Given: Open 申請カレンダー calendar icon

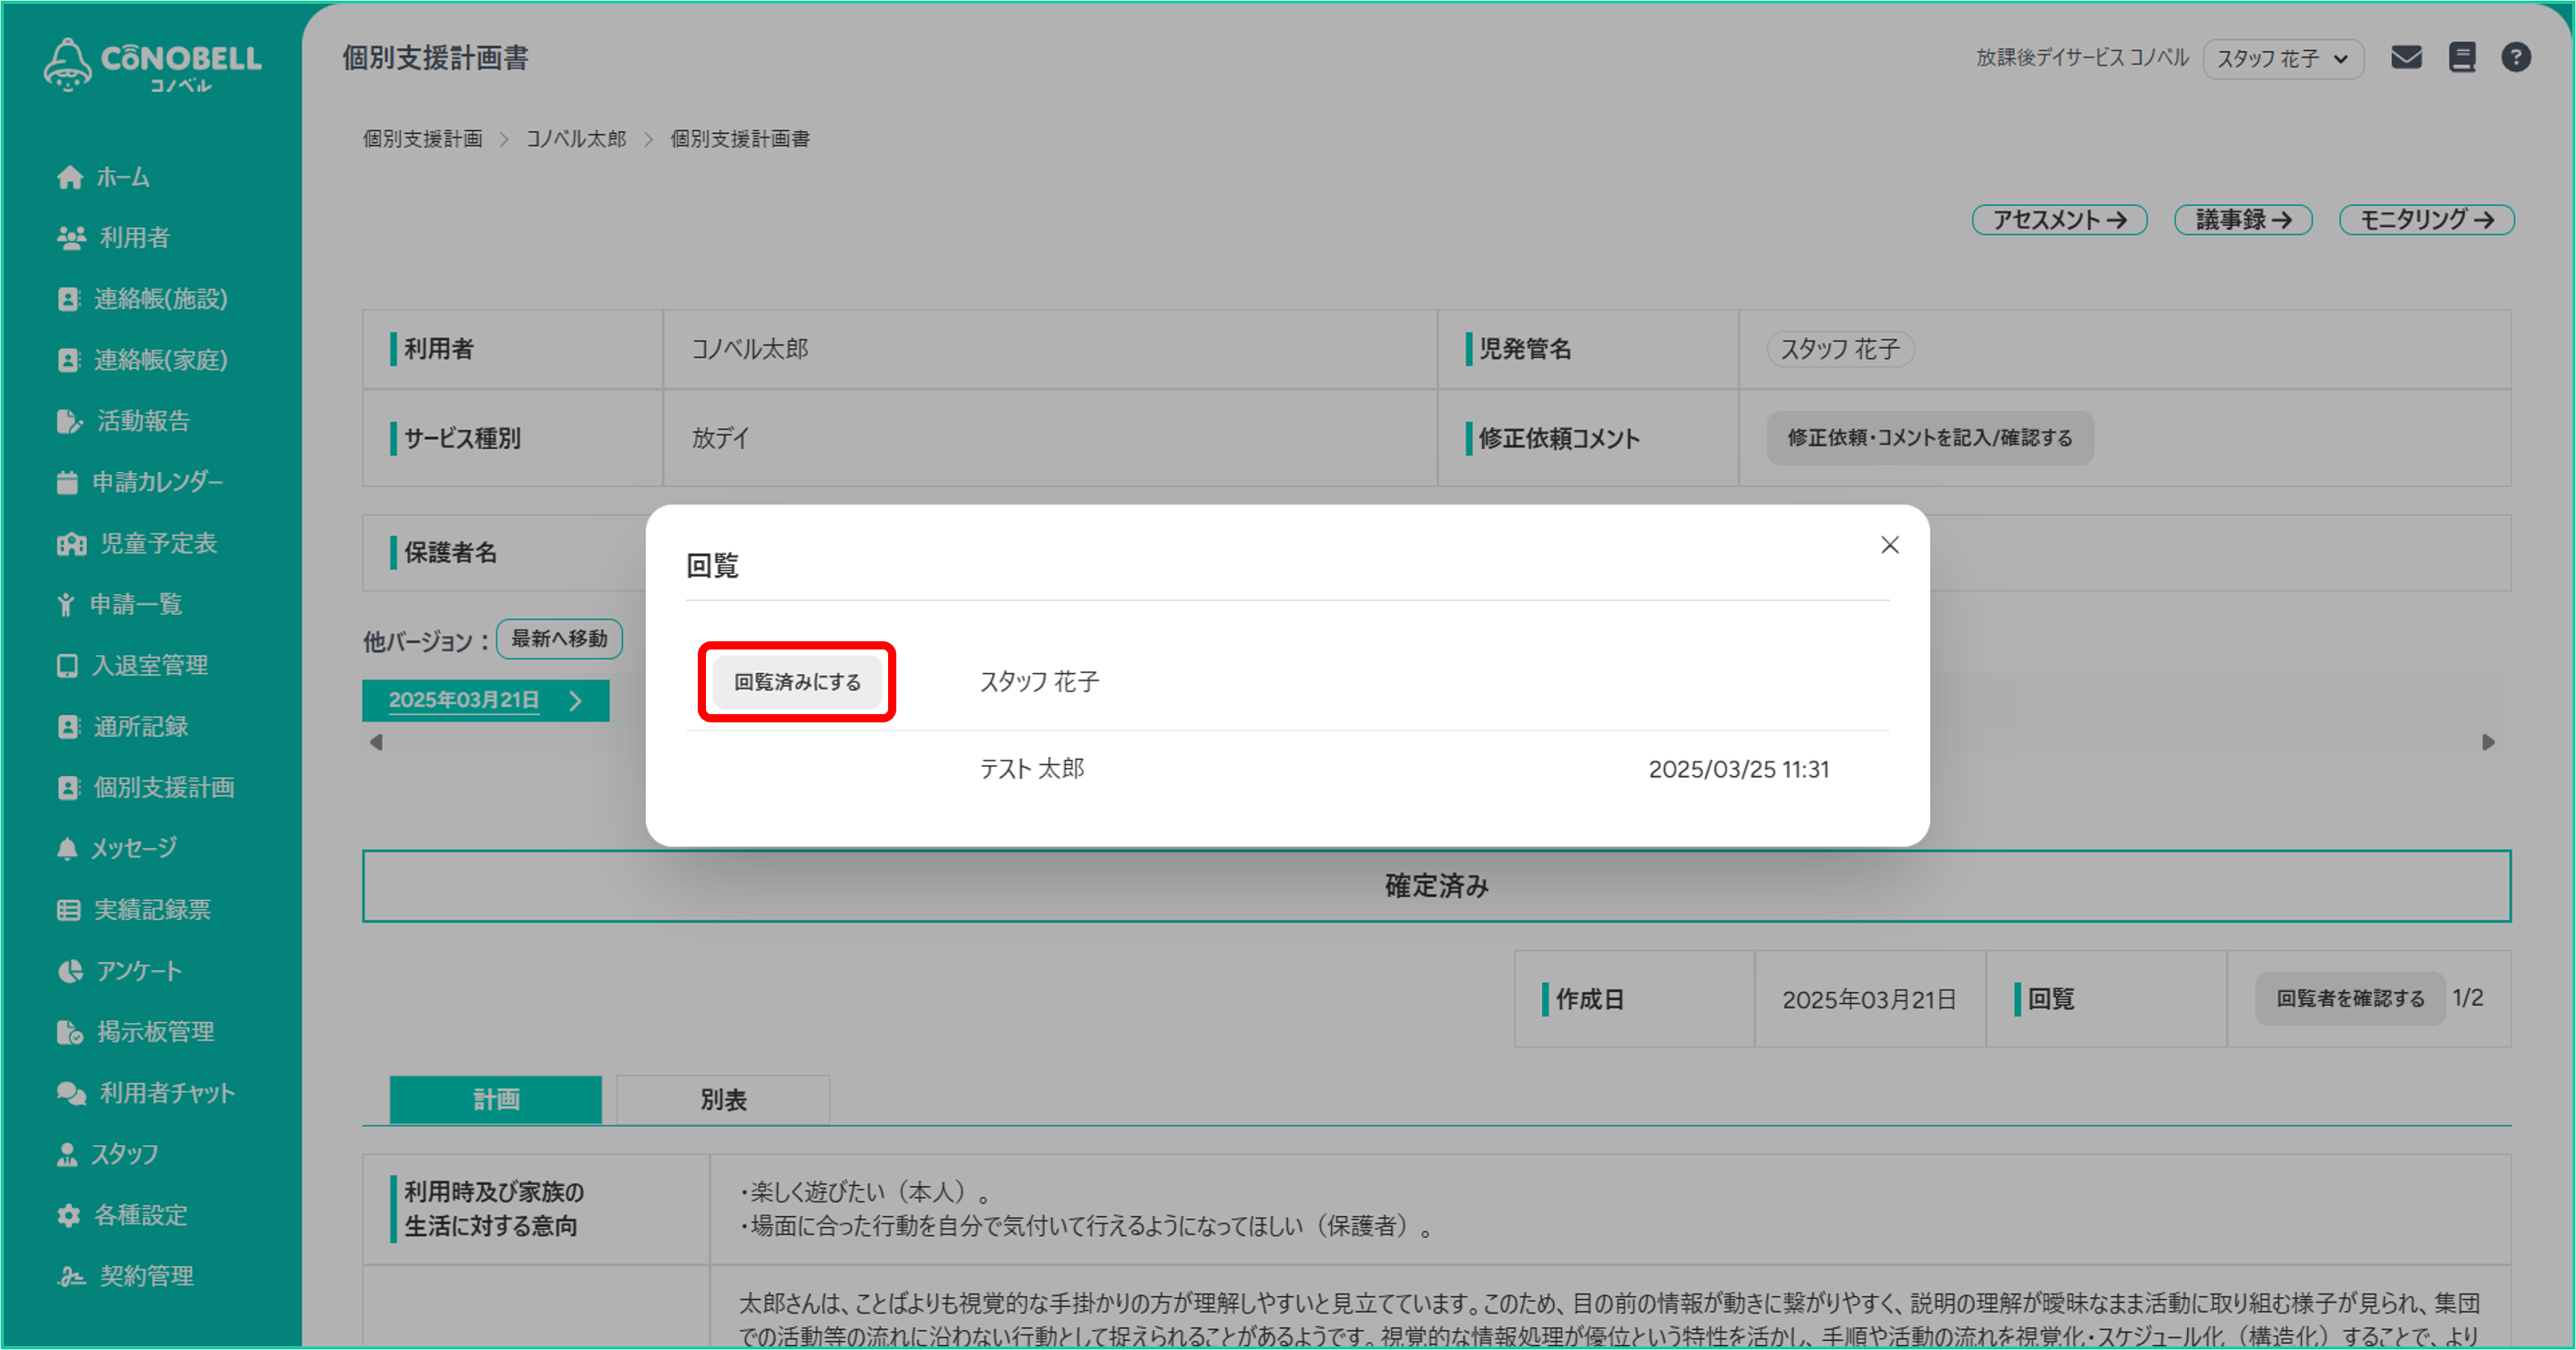Looking at the screenshot, I should [67, 482].
